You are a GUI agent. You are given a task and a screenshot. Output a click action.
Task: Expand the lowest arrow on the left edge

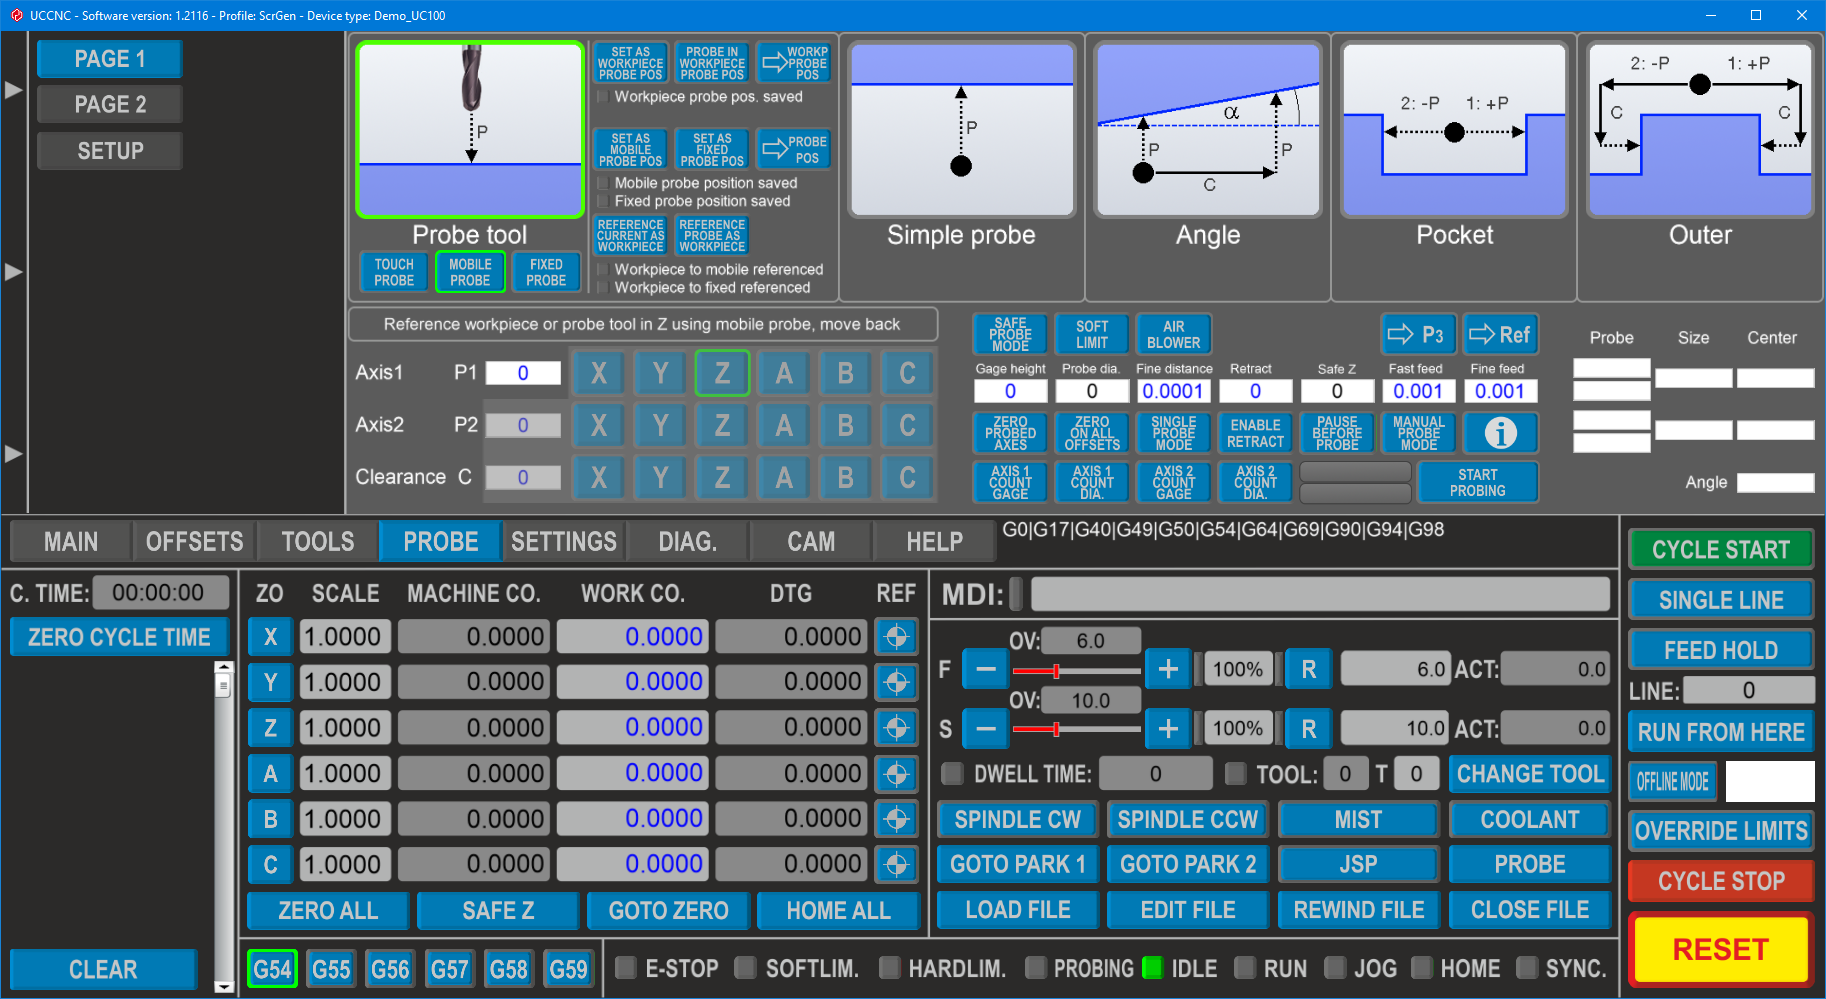click(x=13, y=453)
